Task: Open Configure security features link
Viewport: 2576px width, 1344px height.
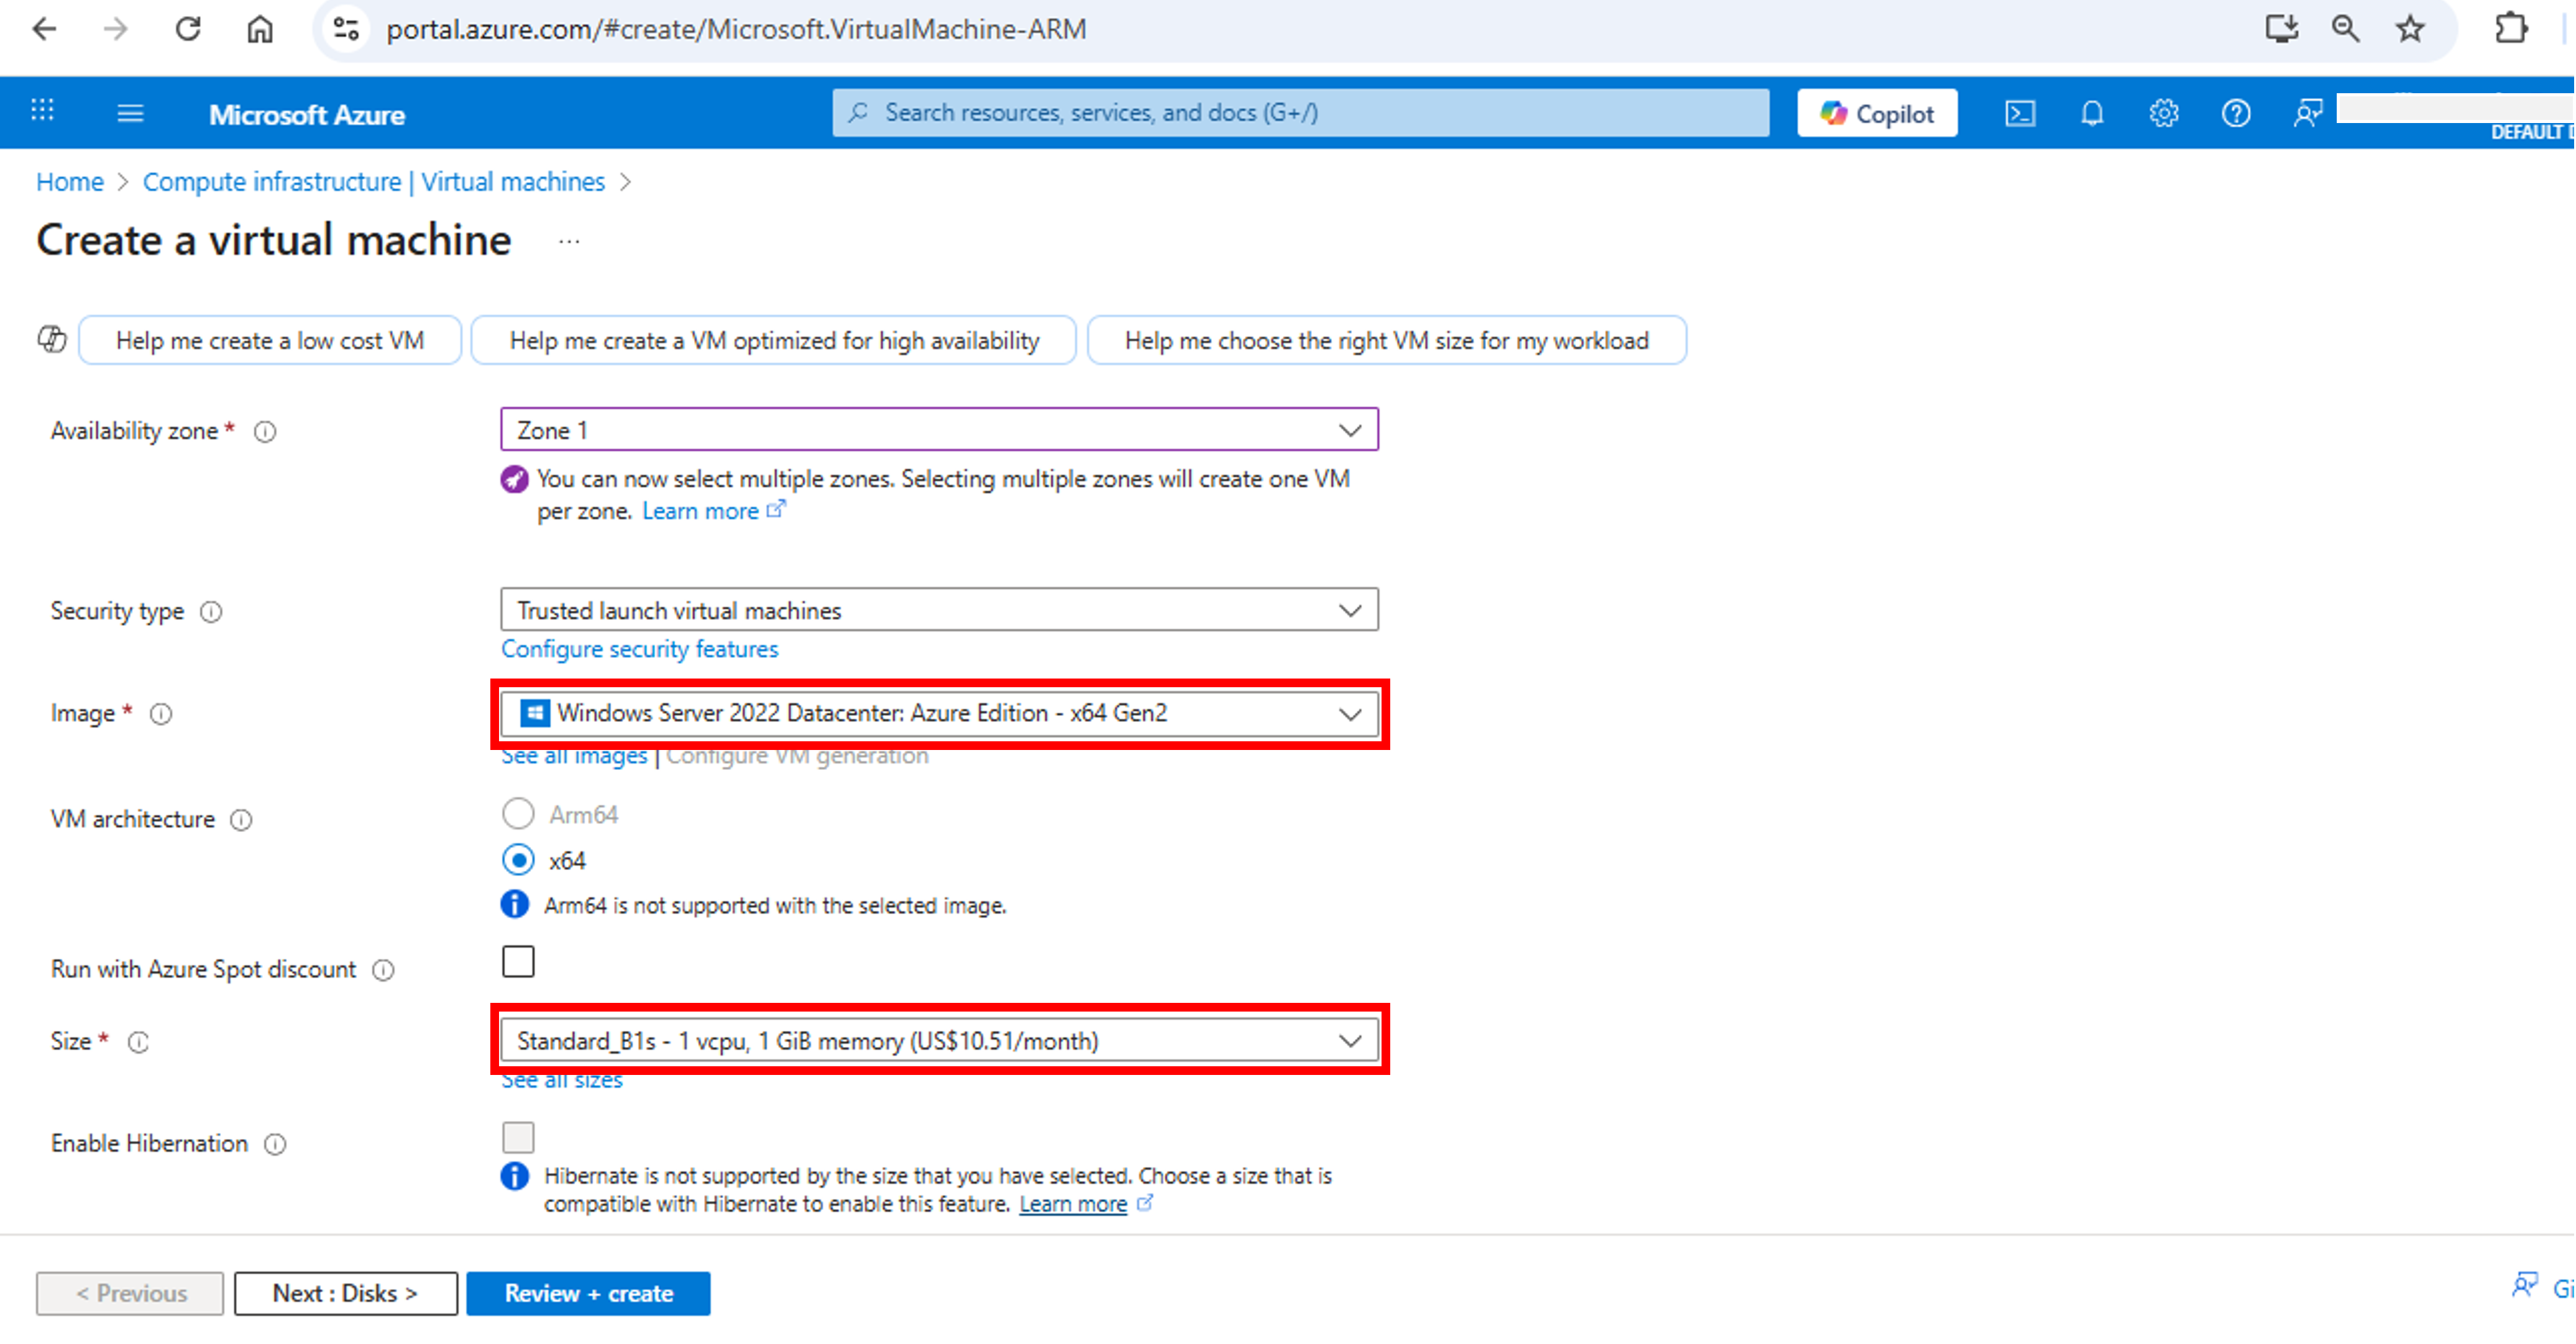Action: coord(639,649)
